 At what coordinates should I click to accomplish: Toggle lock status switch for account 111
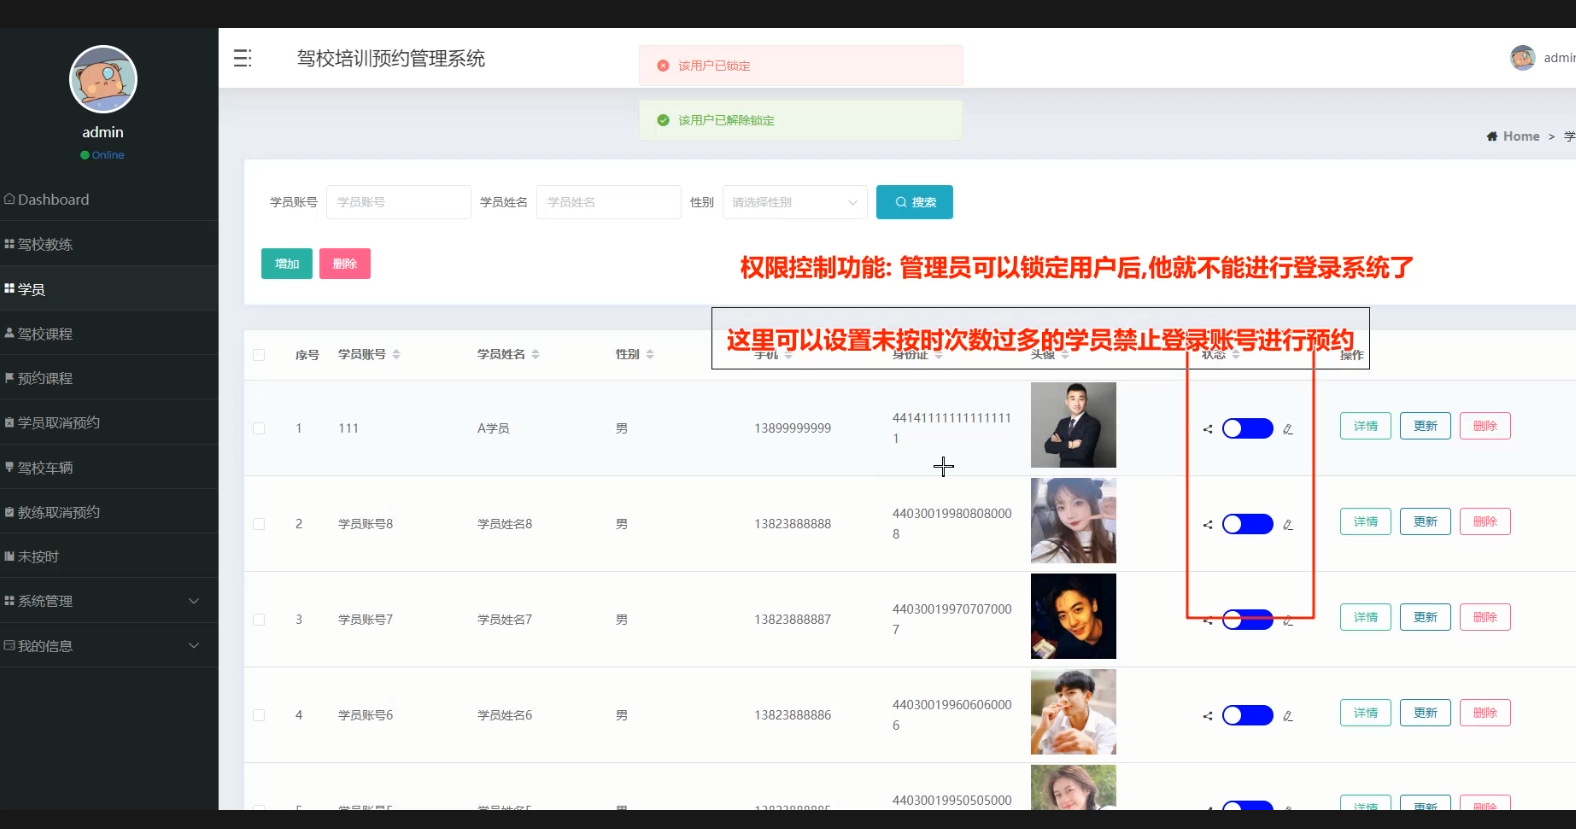coord(1247,428)
